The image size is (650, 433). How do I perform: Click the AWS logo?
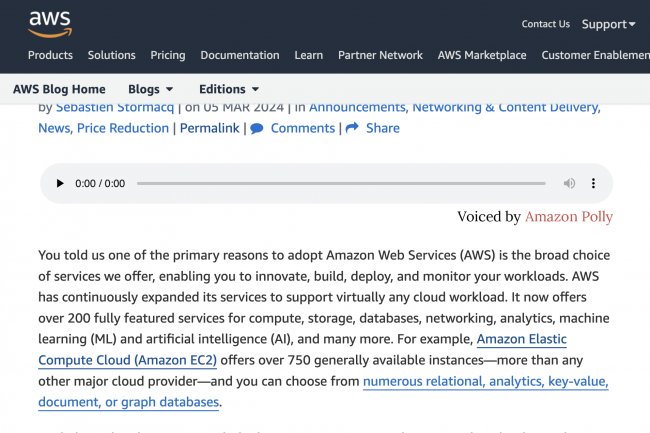pyautogui.click(x=48, y=21)
